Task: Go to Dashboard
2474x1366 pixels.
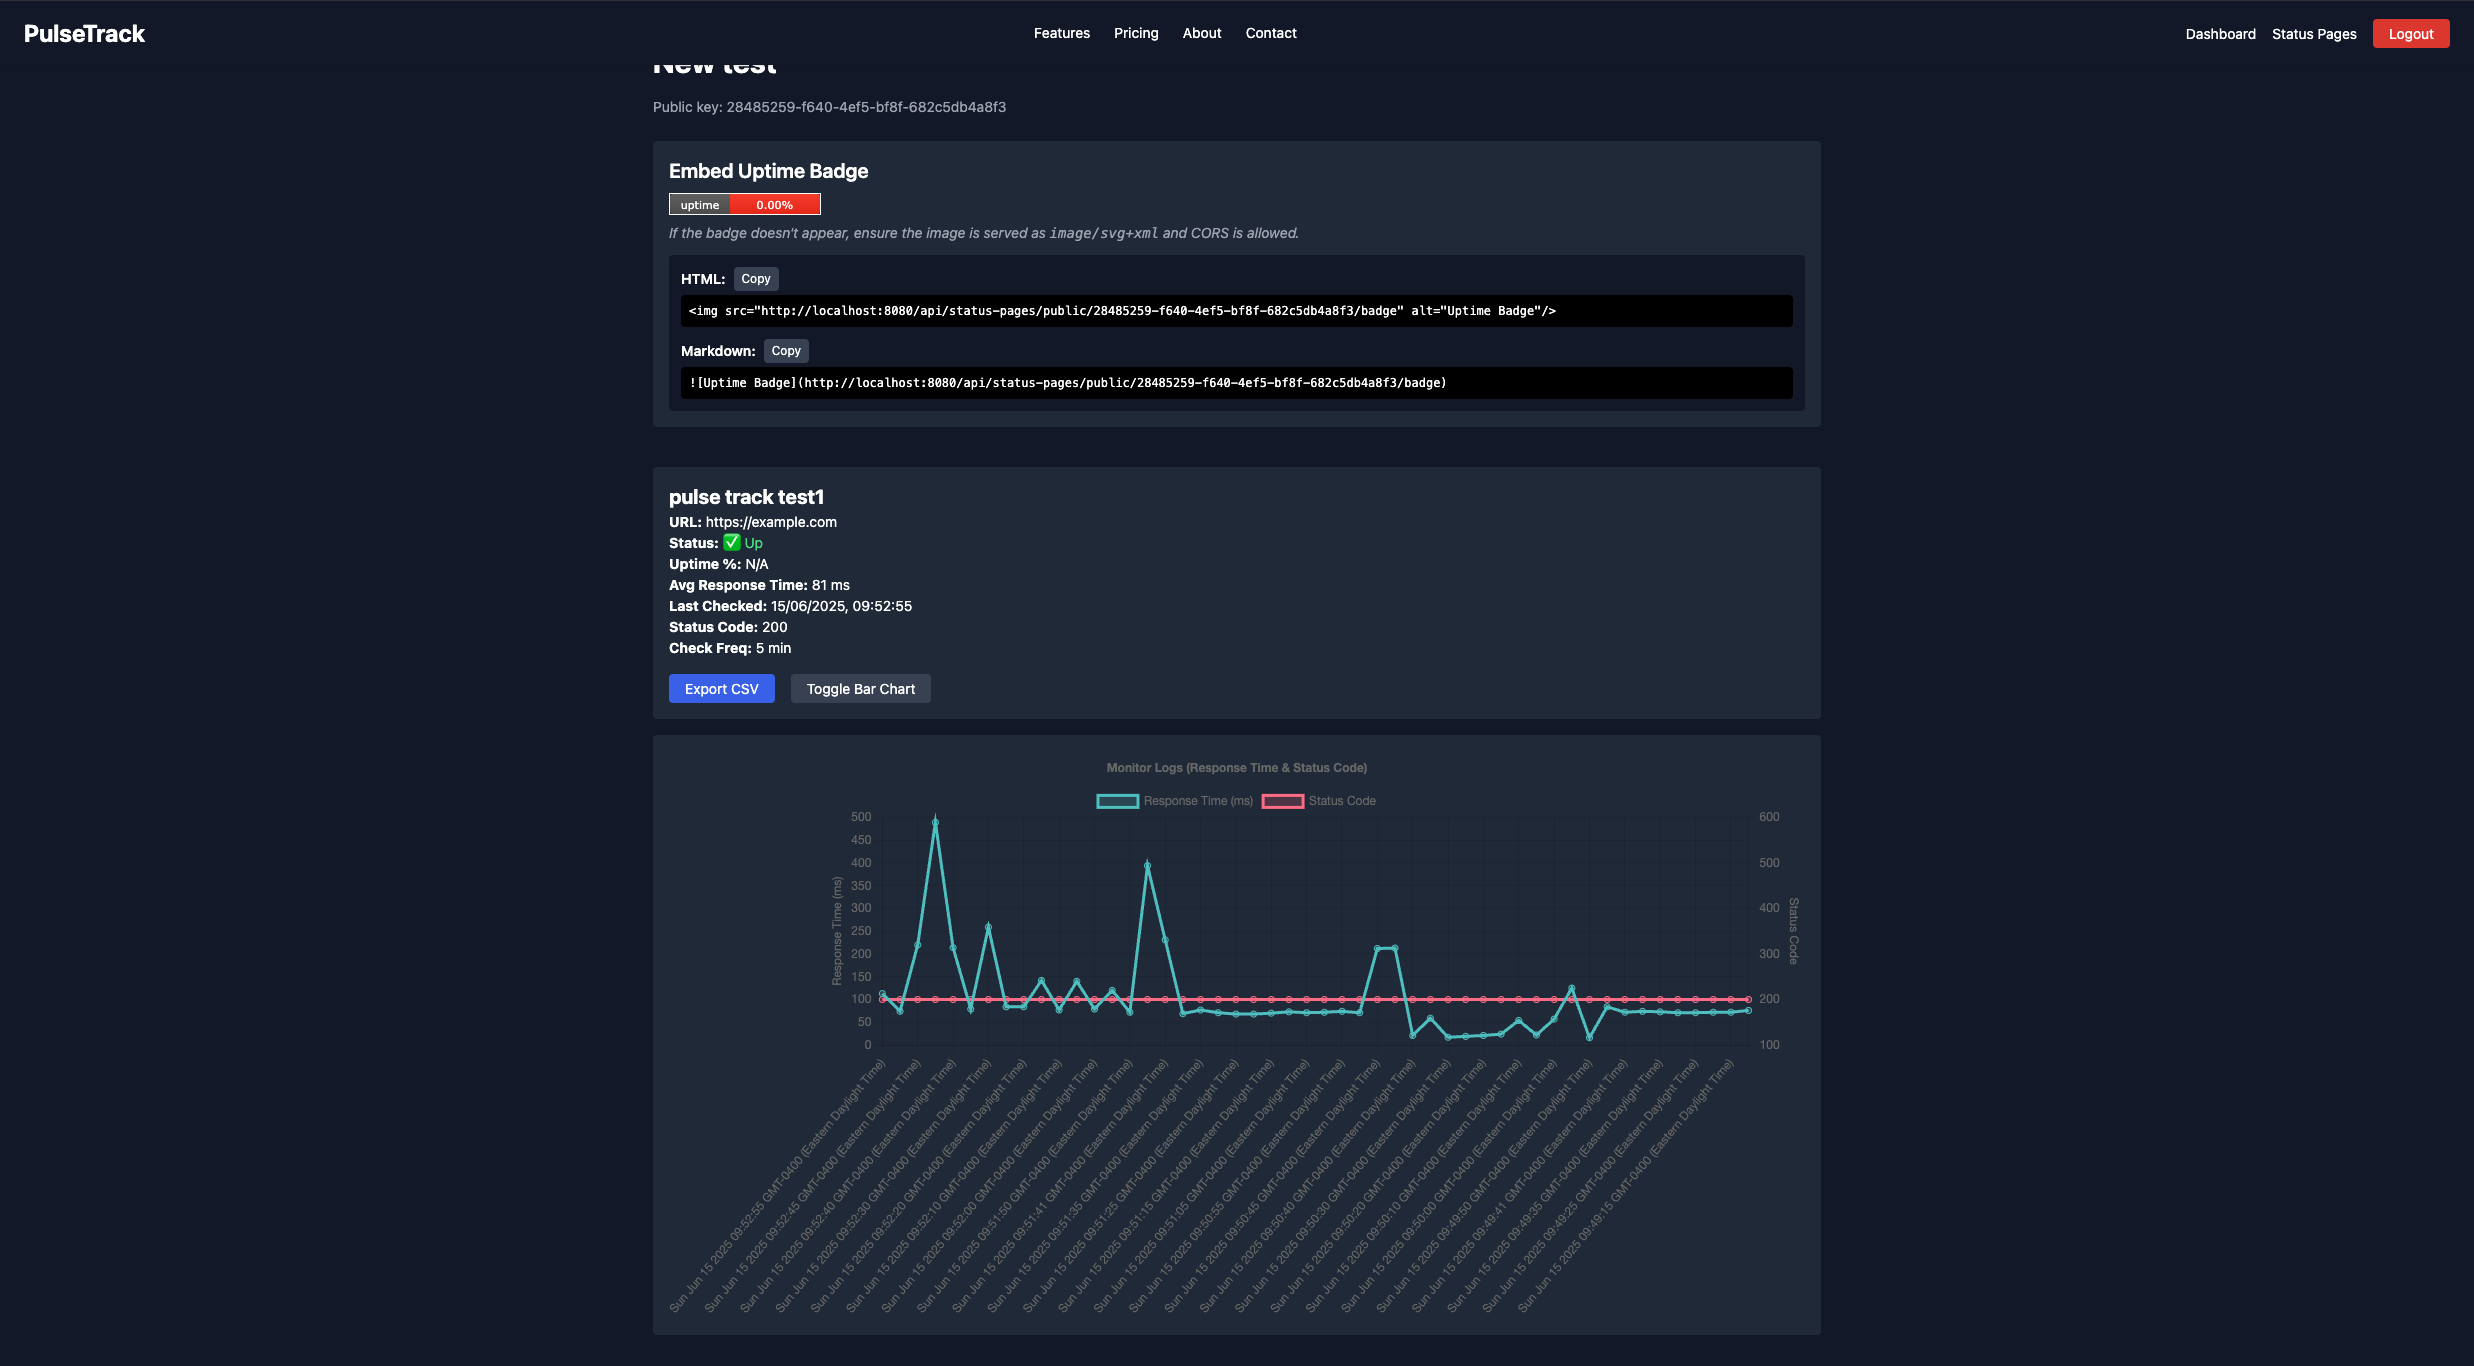Action: [2220, 34]
